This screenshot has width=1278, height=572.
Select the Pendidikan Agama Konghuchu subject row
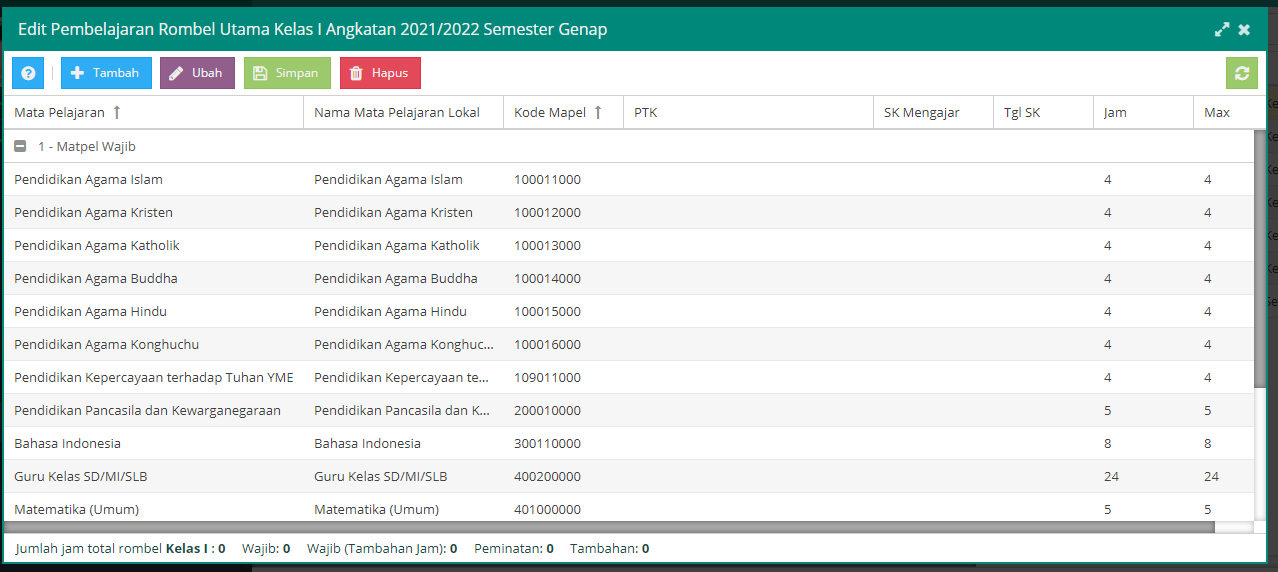tap(628, 344)
